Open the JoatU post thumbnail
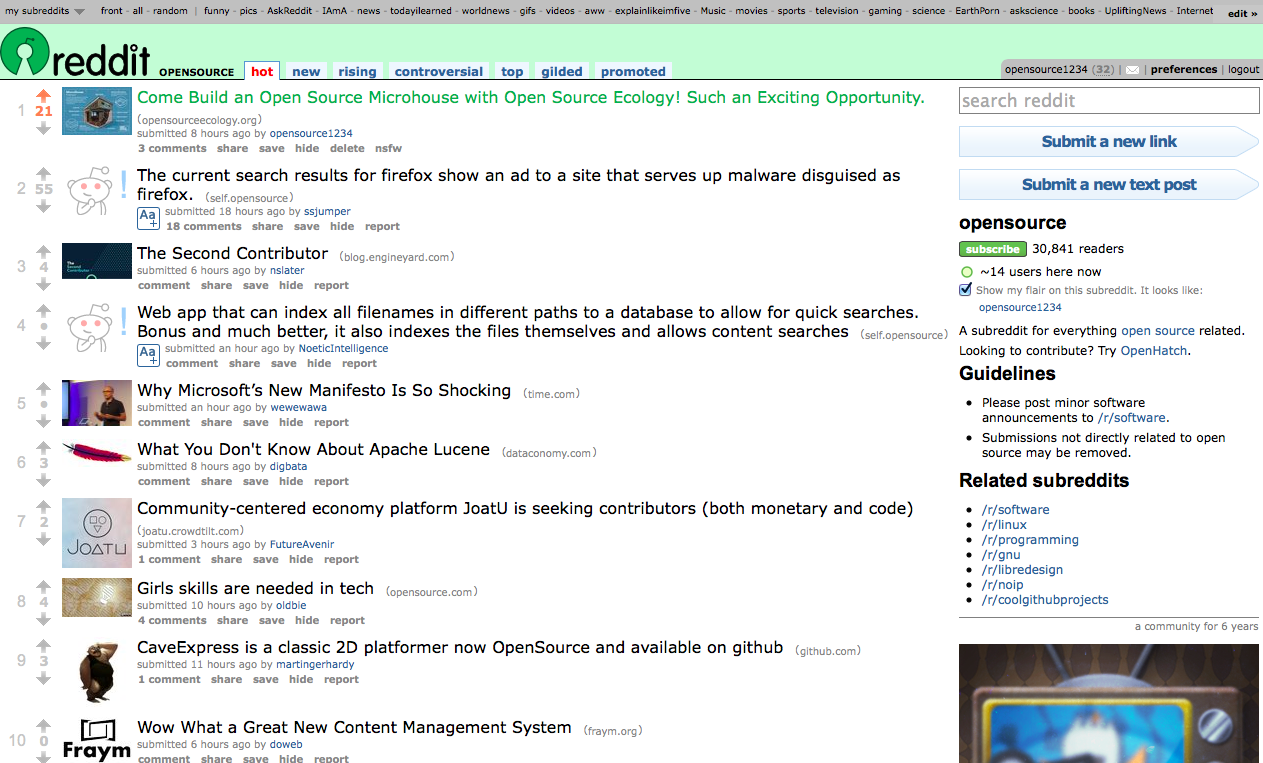The image size is (1263, 763). tap(97, 532)
